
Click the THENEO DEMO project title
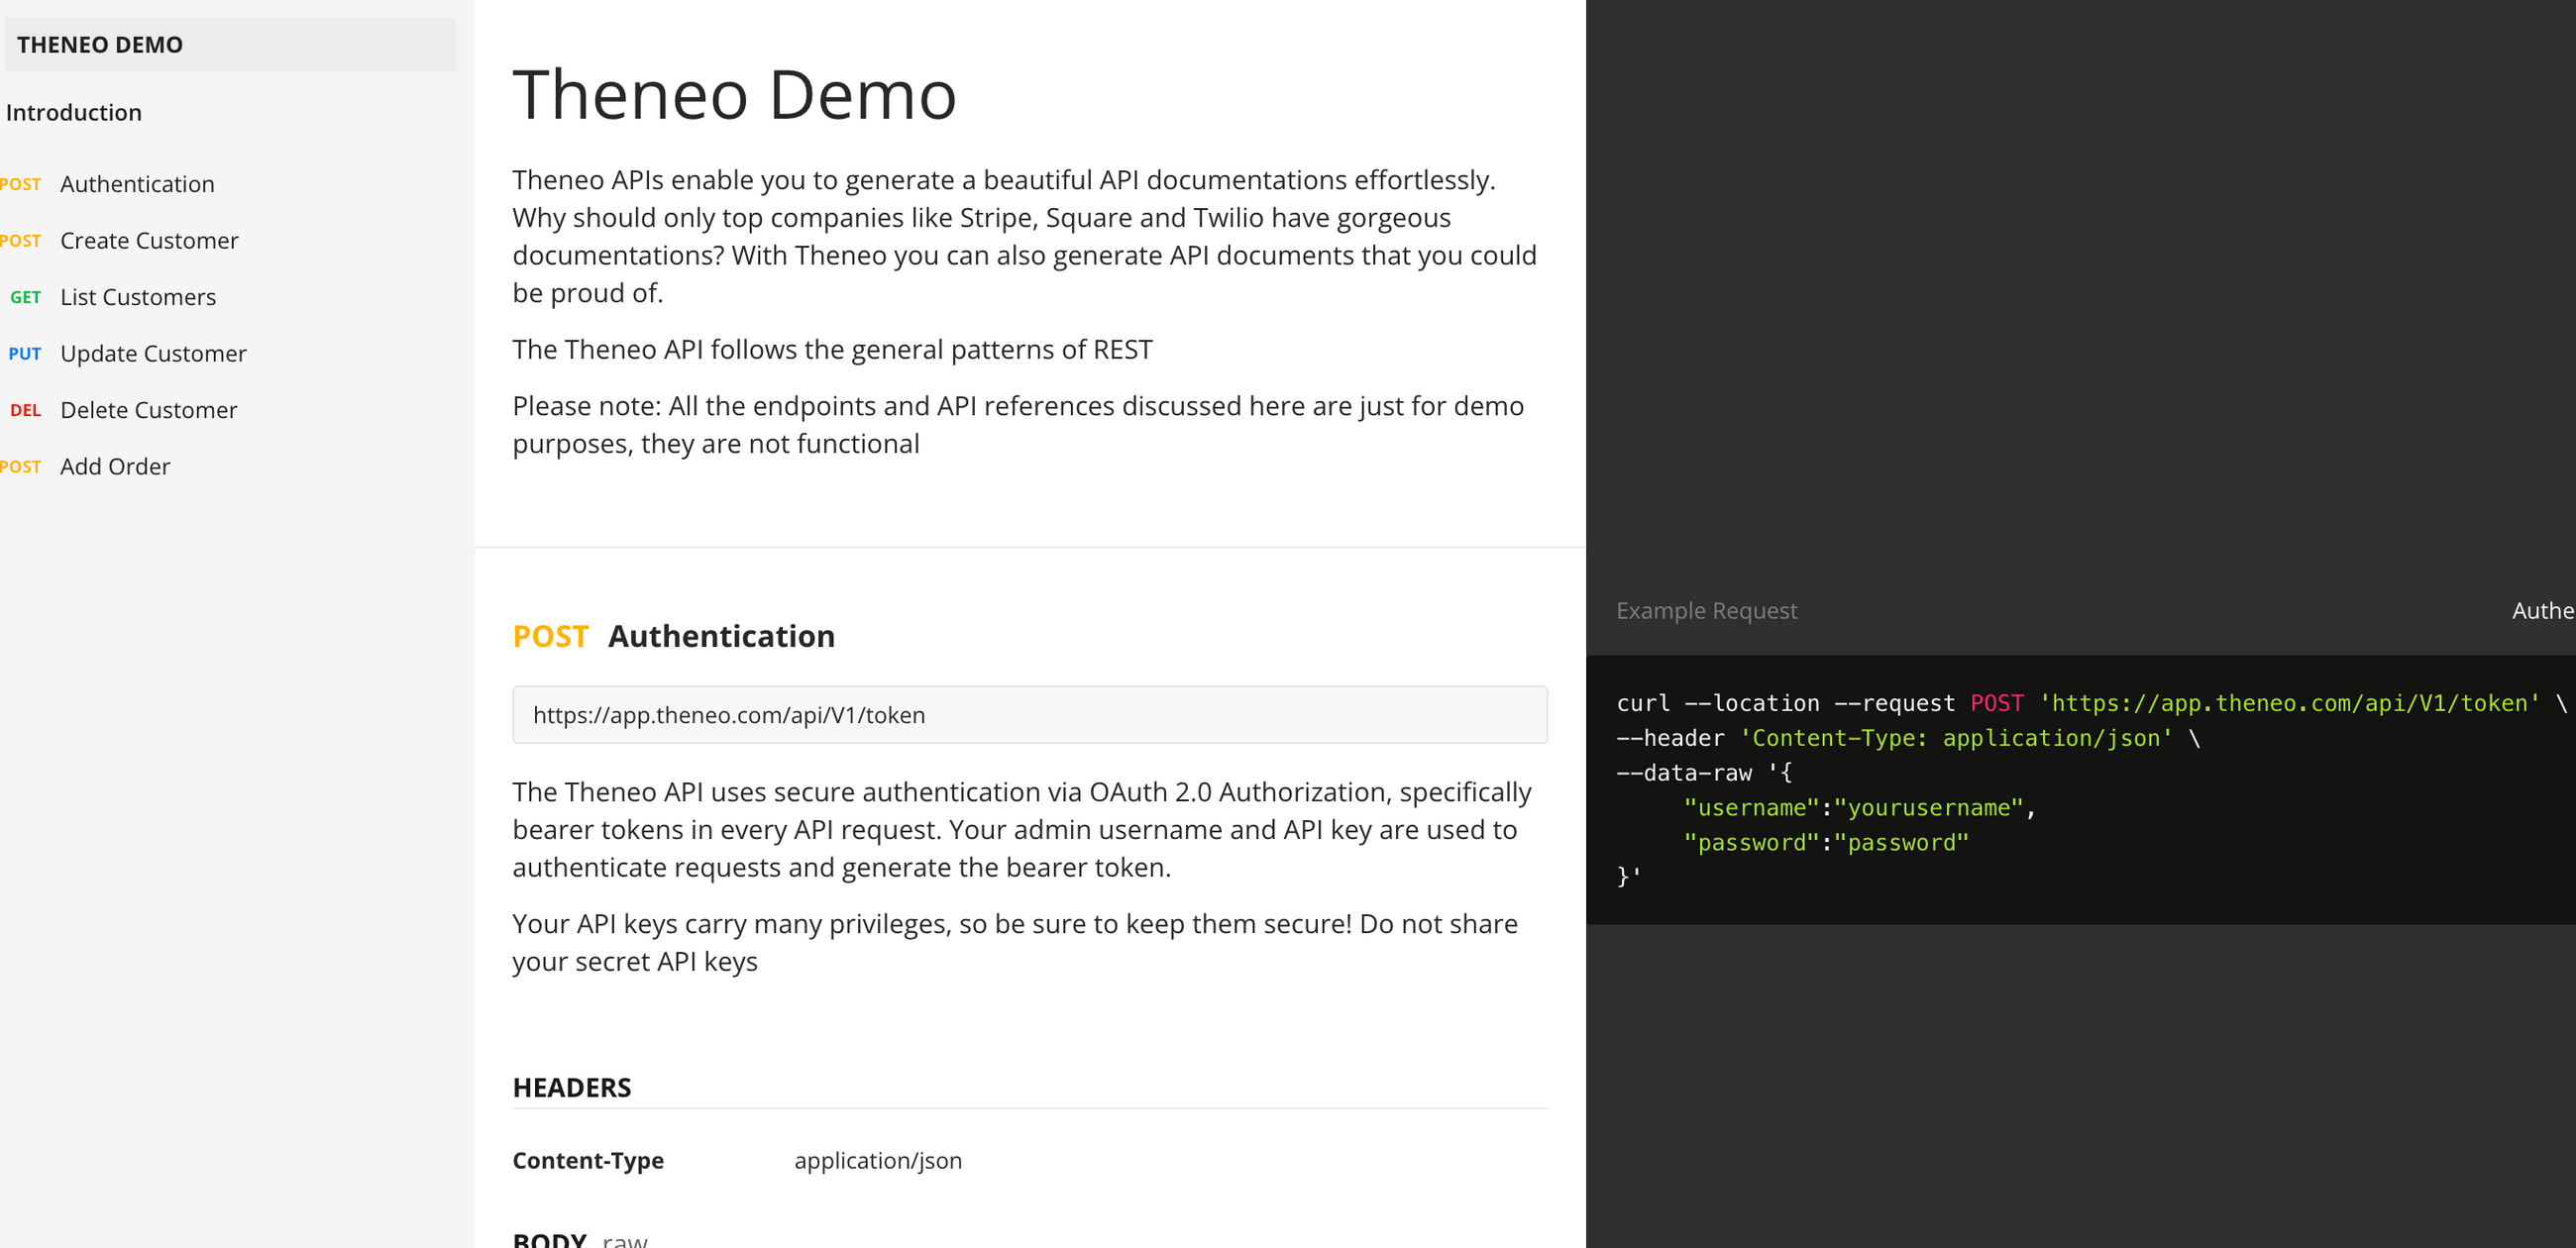coord(100,44)
